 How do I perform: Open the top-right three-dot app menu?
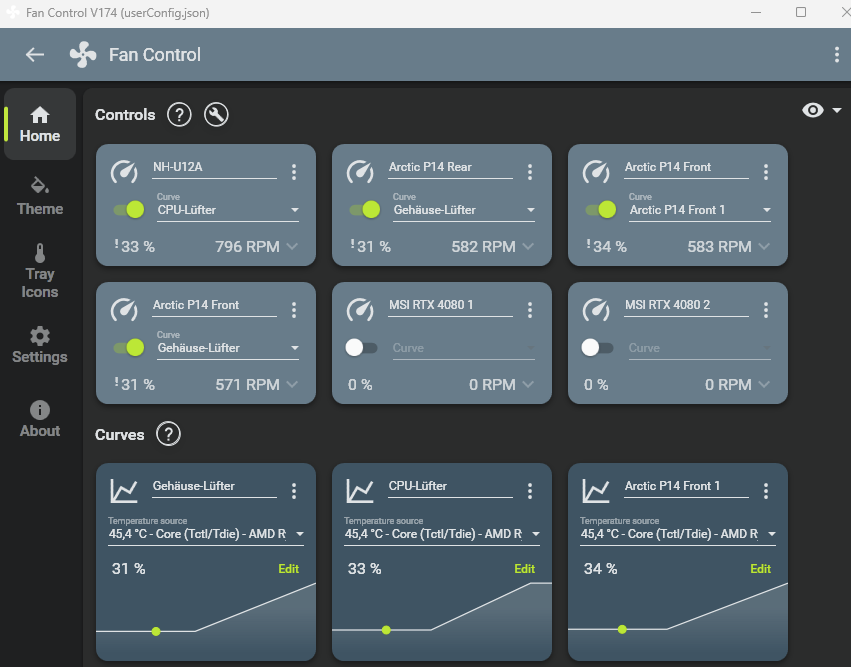836,54
